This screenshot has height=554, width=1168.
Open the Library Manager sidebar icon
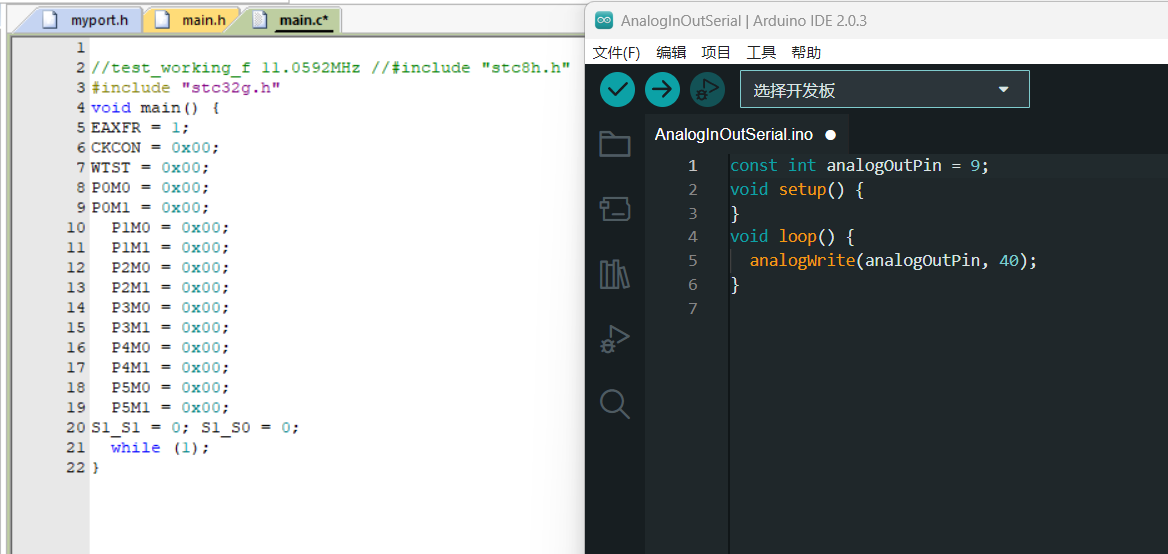(614, 274)
